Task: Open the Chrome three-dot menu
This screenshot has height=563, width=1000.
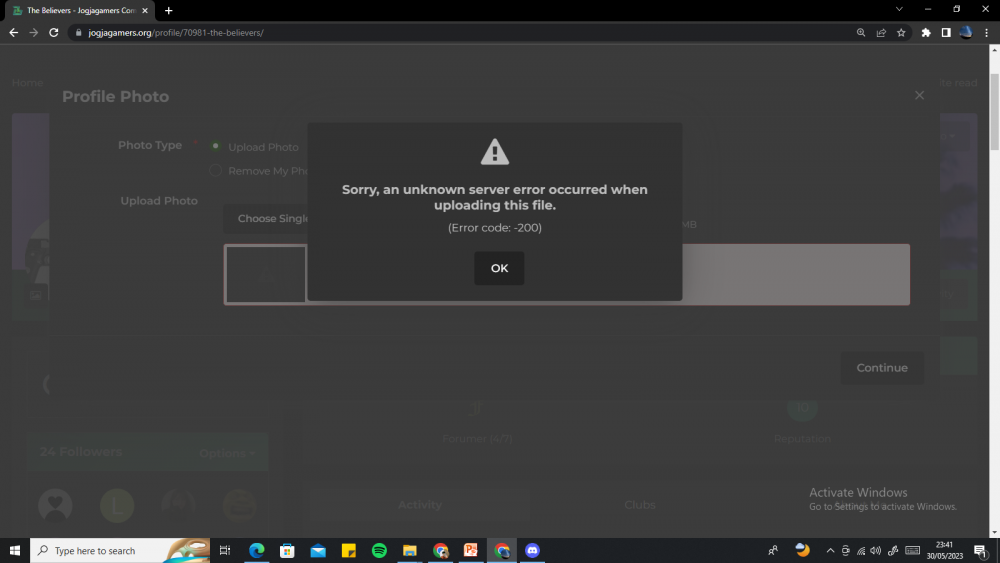Action: pos(986,33)
